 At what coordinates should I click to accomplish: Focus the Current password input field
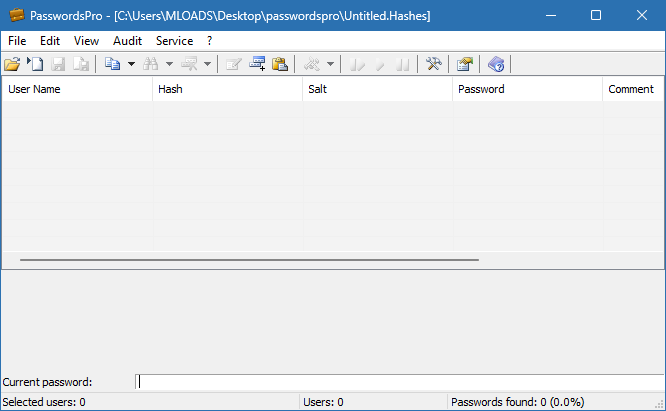tap(399, 382)
